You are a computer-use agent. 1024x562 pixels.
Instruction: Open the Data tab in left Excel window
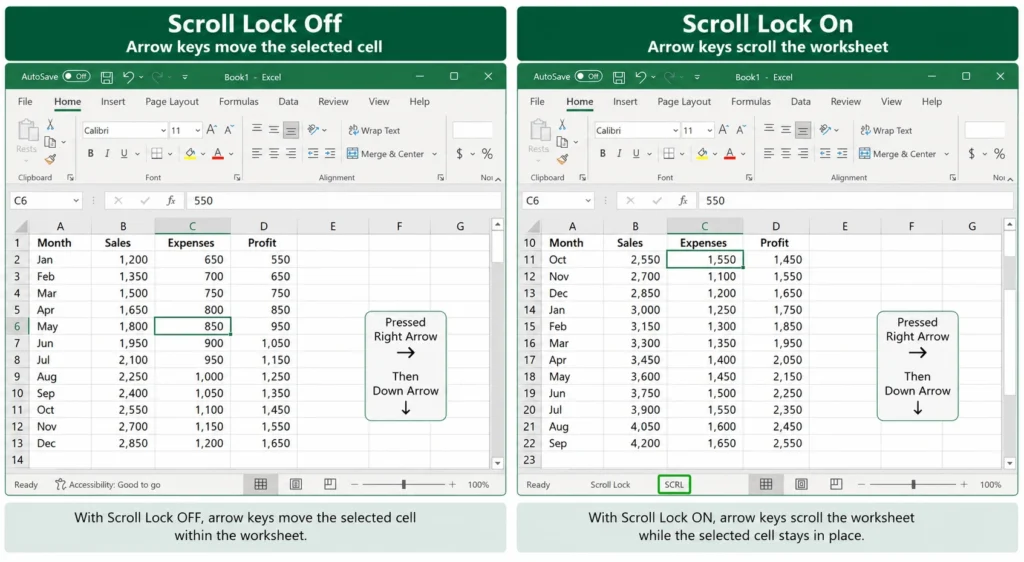click(x=288, y=102)
